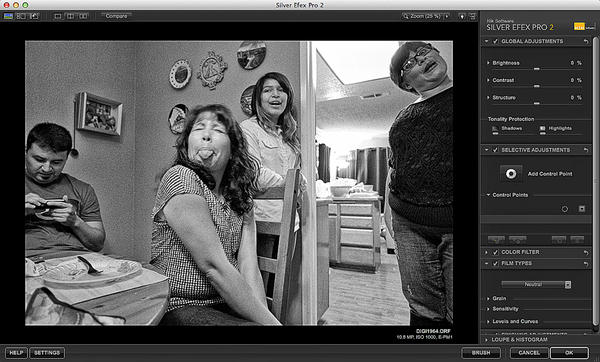Screen dimensions: 600x362
Task: Click the Structure slider handle
Action: (x=536, y=103)
